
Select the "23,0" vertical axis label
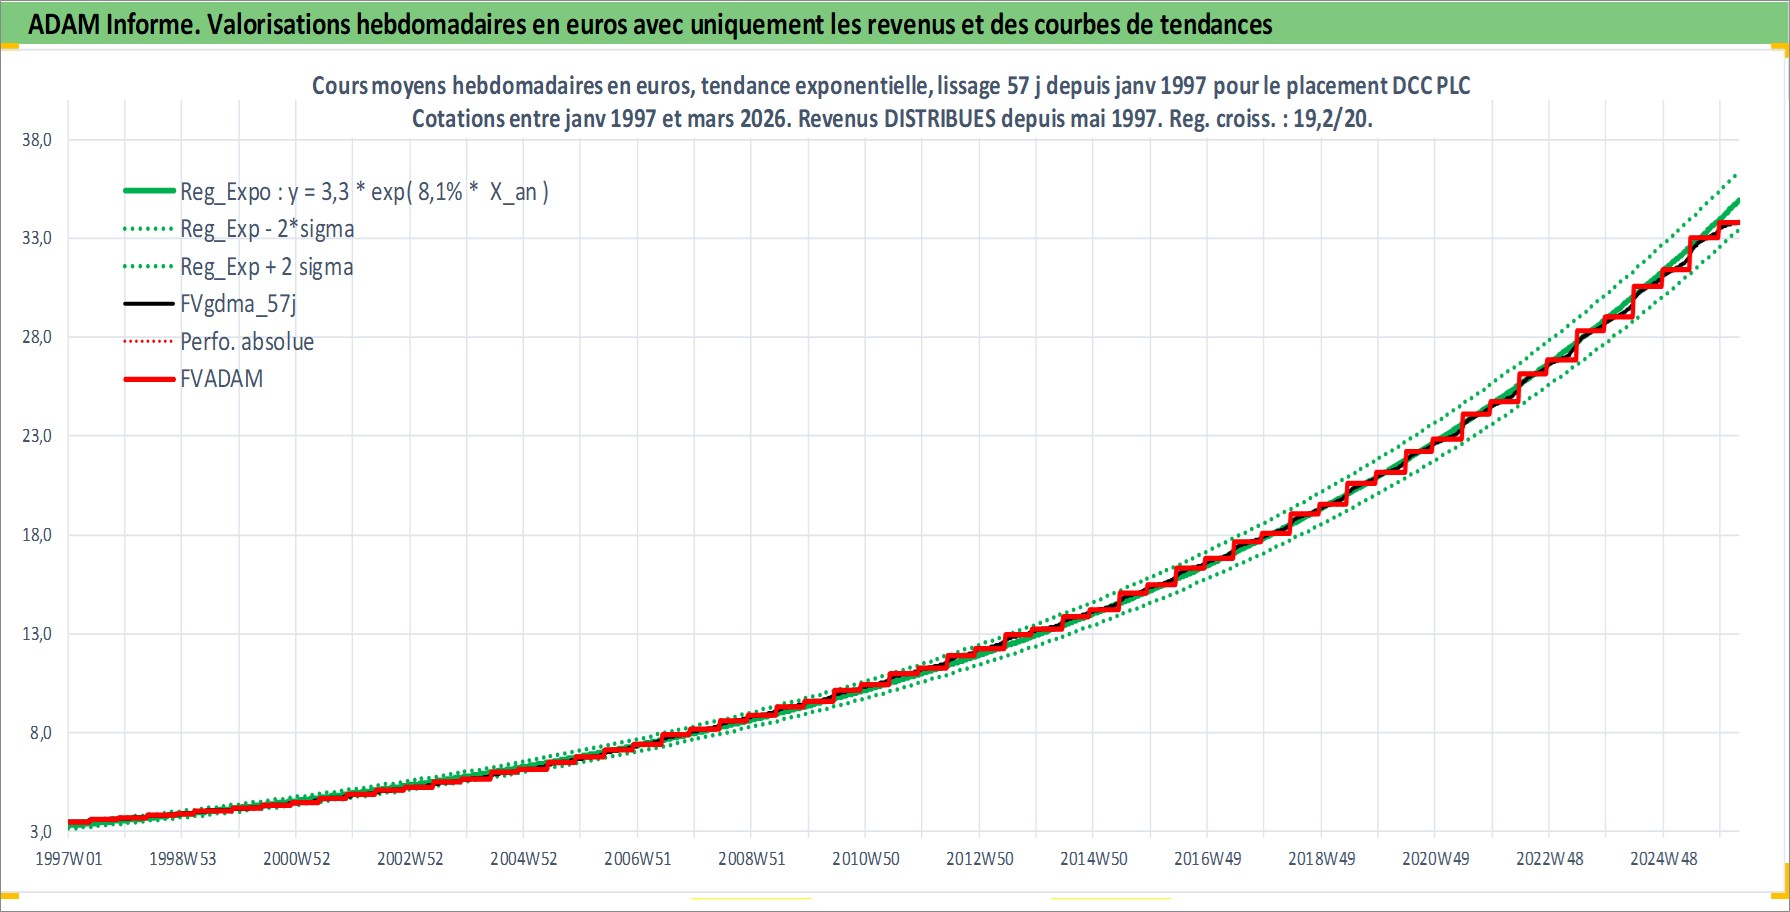37,436
